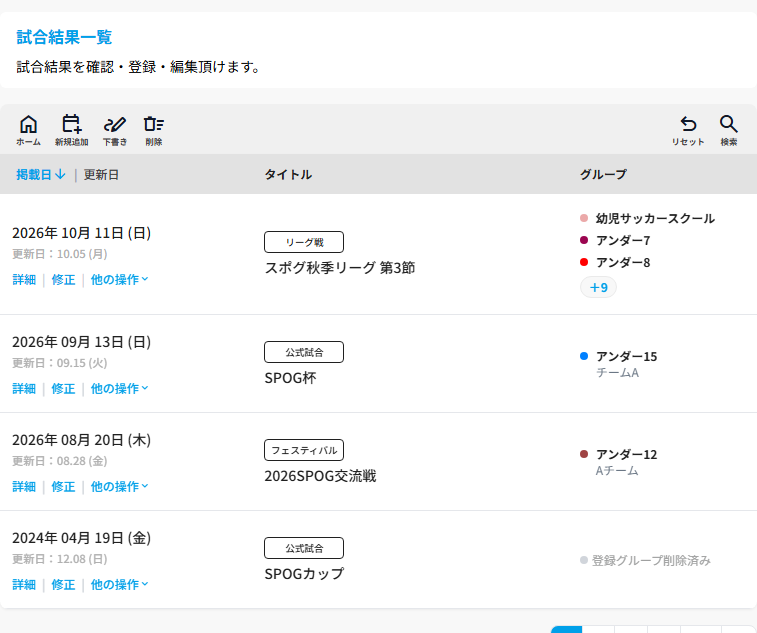Click the リーグ戦 tag
The width and height of the screenshot is (757, 633).
[x=304, y=242]
